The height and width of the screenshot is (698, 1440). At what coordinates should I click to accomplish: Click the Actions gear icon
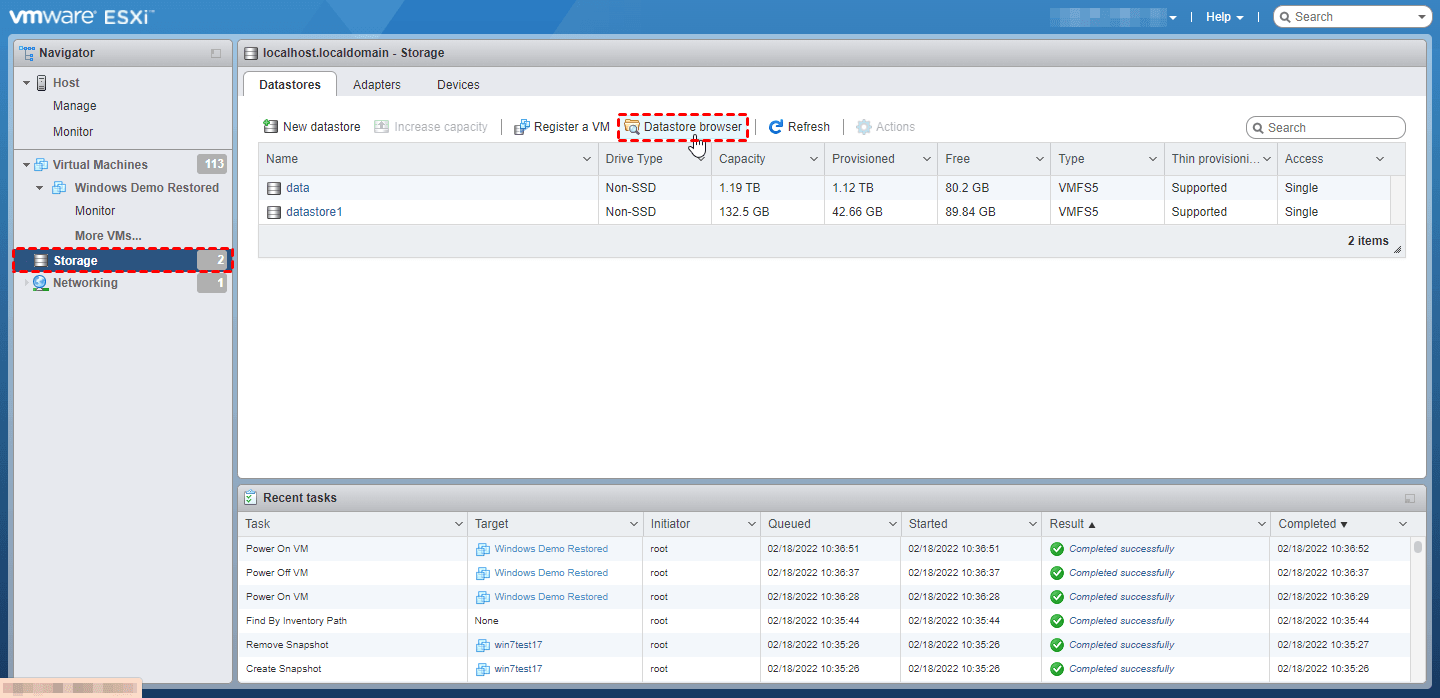coord(864,127)
